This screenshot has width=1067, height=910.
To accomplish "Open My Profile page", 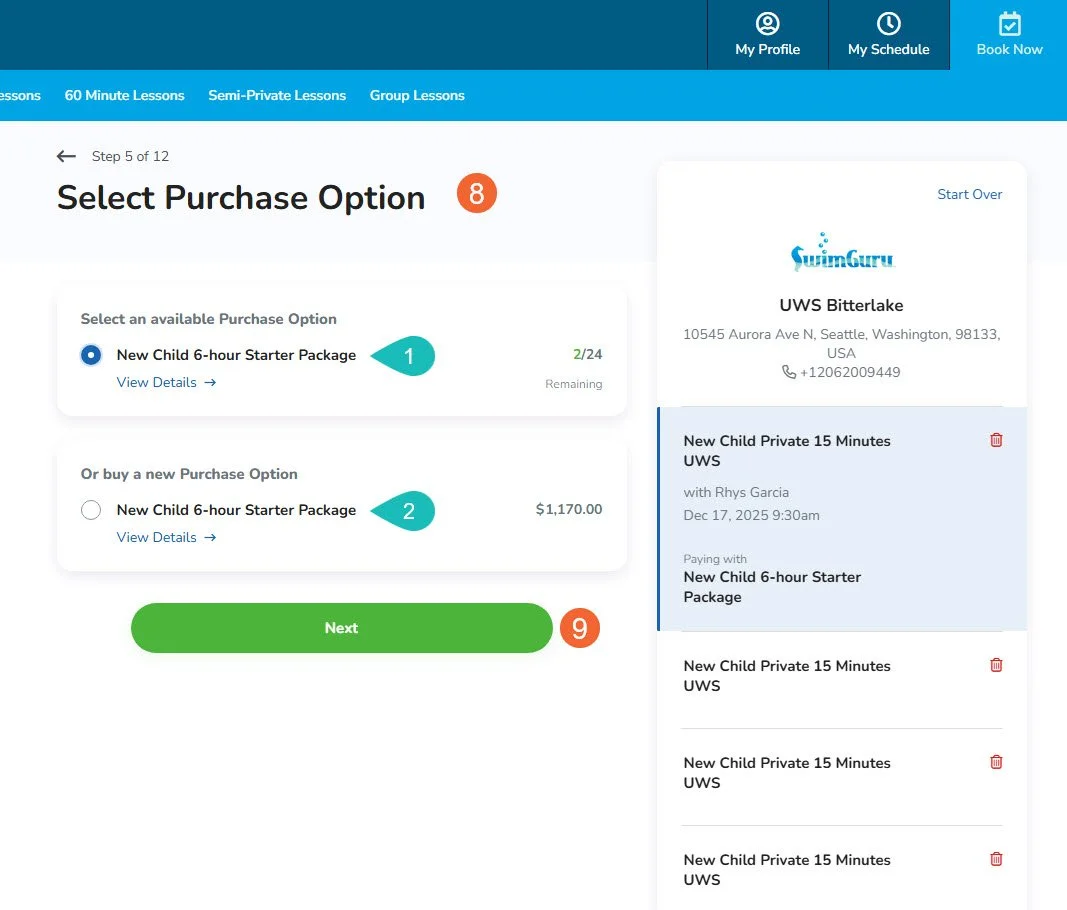I will [767, 35].
